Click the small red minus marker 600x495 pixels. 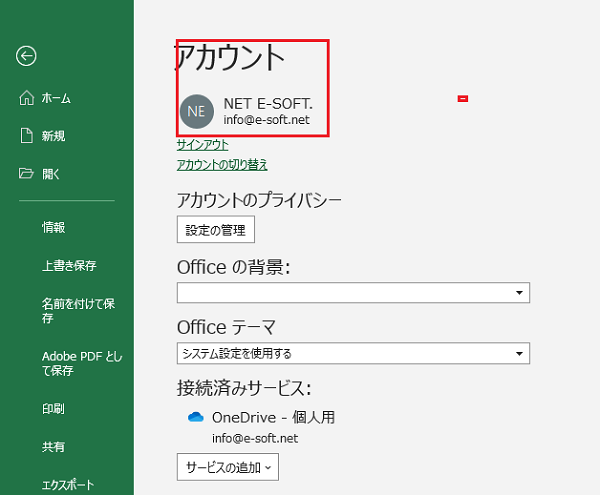tap(463, 99)
